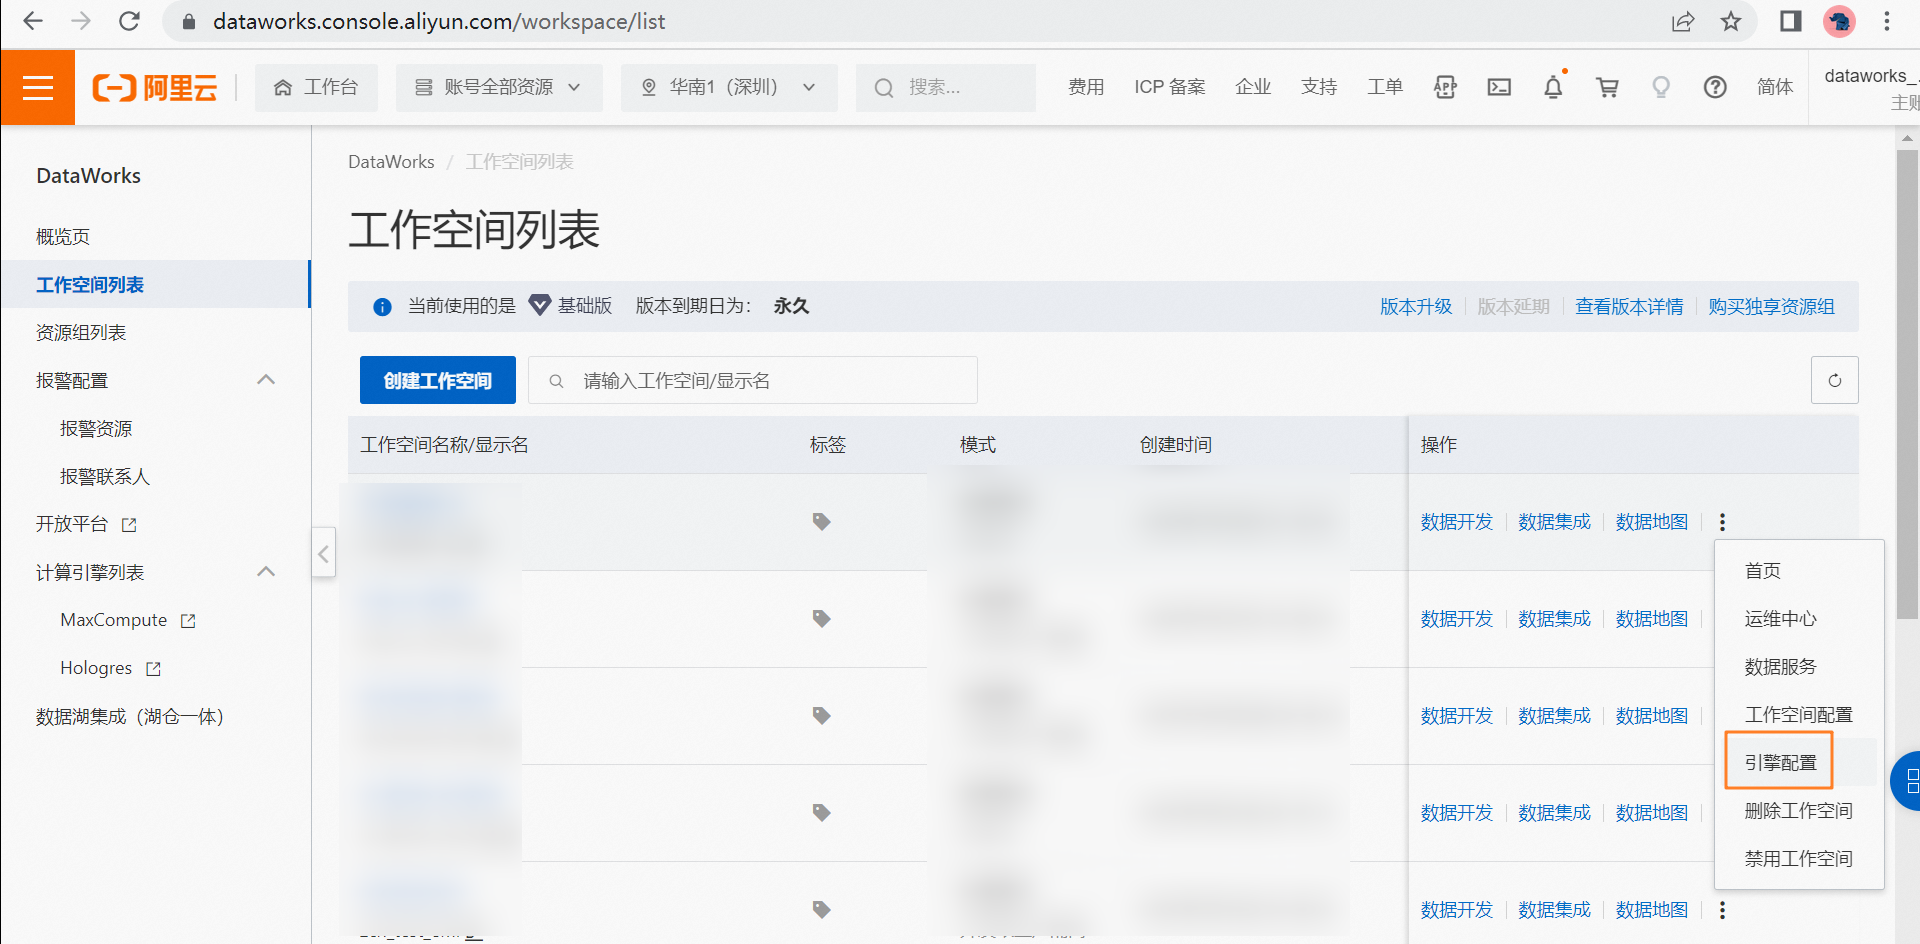This screenshot has width=1920, height=944.
Task: Click 数据地图 in the first workspace row
Action: pyautogui.click(x=1652, y=522)
